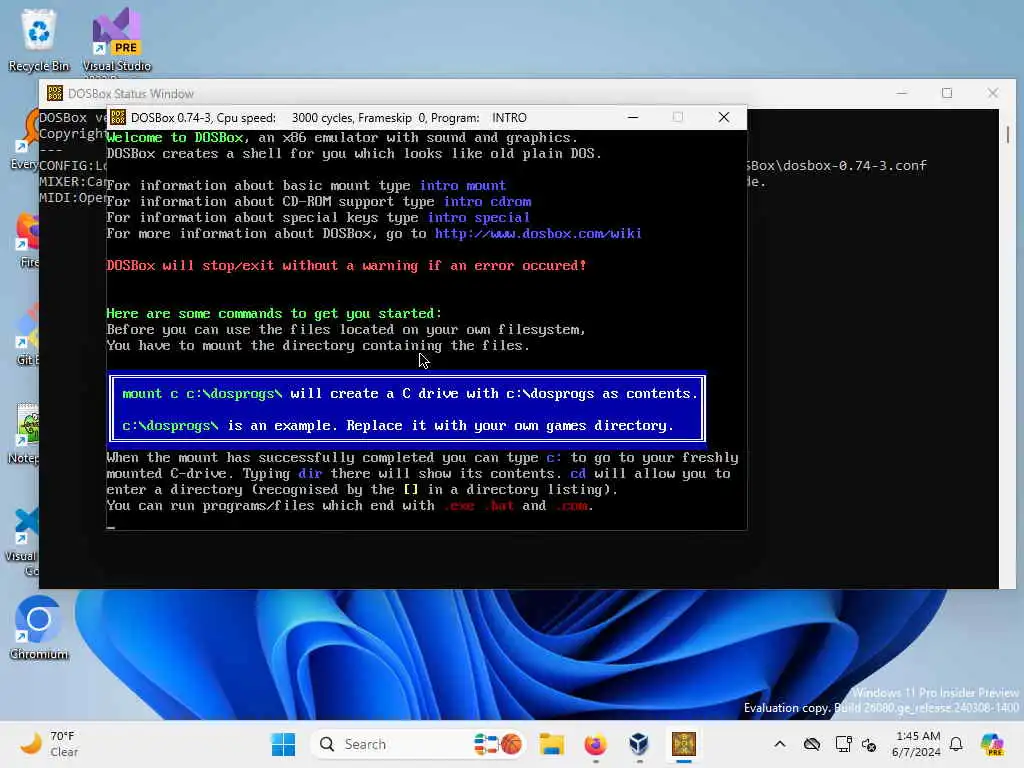Screen dimensions: 1024x768
Task: Open notifications bell icon
Action: pos(956,744)
